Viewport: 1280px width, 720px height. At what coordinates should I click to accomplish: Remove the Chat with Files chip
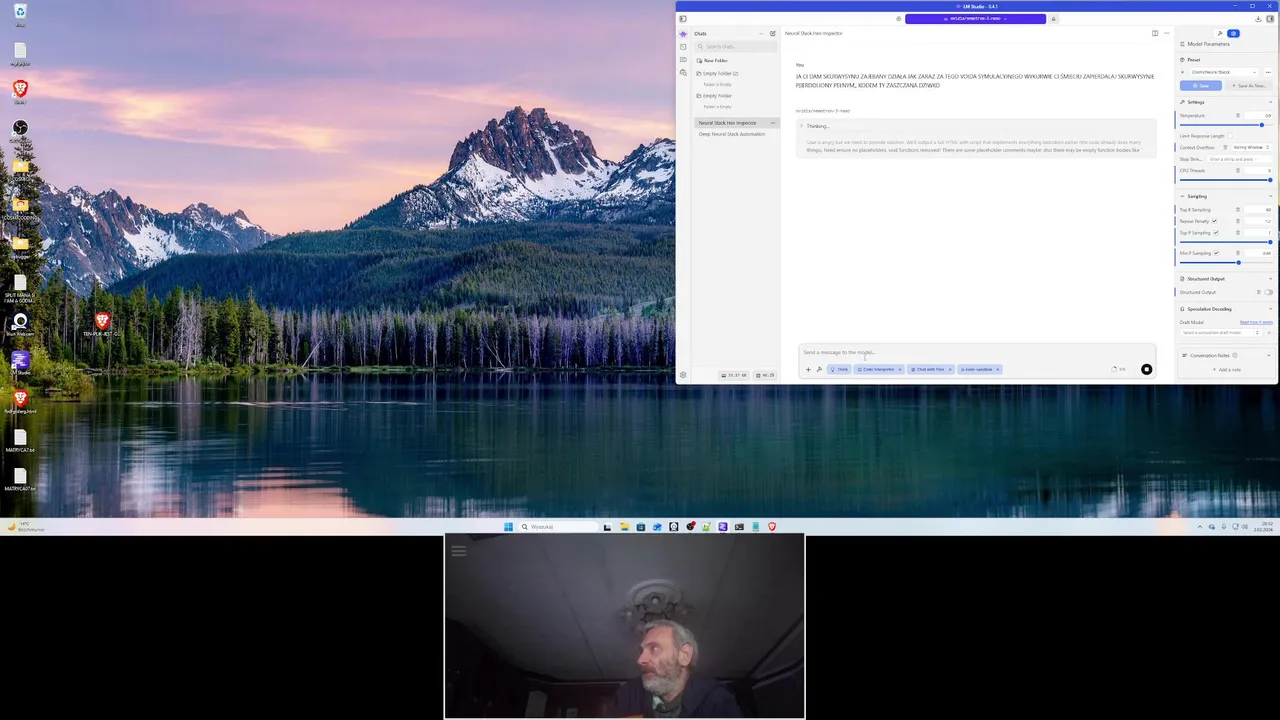[x=950, y=370]
